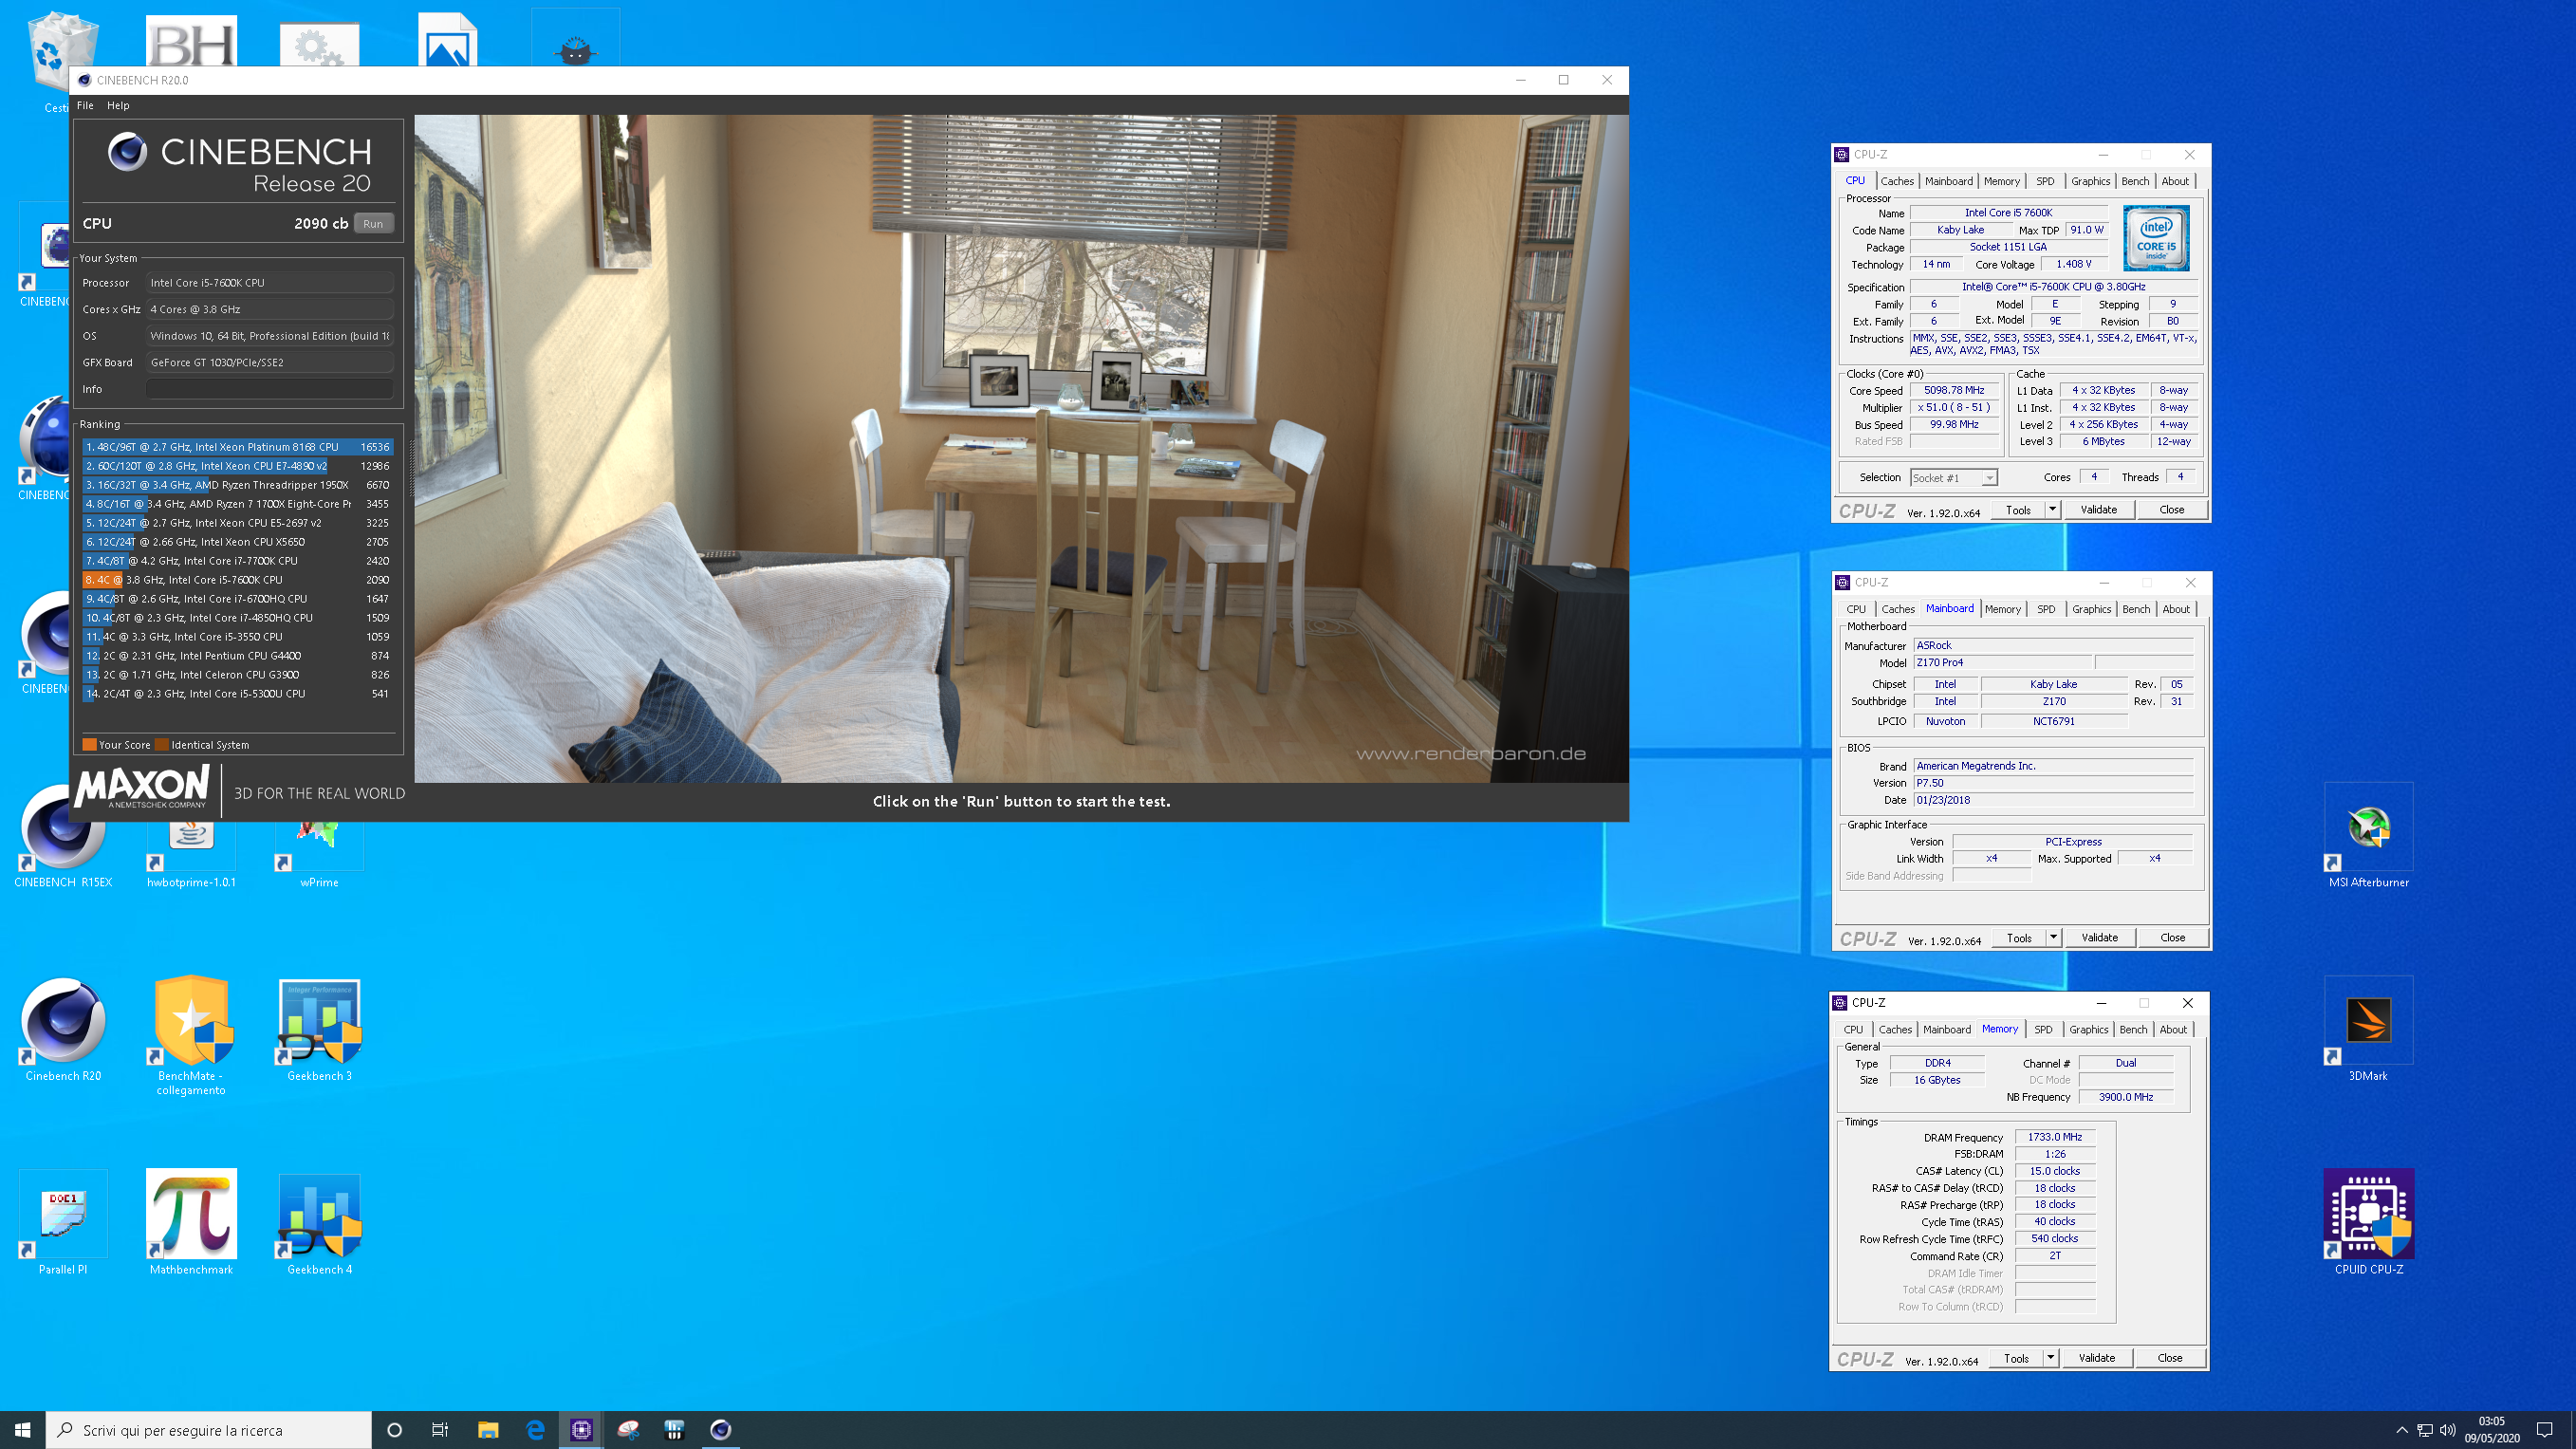Screen dimensions: 2576x1449
Task: Open the Action Center notifications icon
Action: (x=2545, y=1430)
